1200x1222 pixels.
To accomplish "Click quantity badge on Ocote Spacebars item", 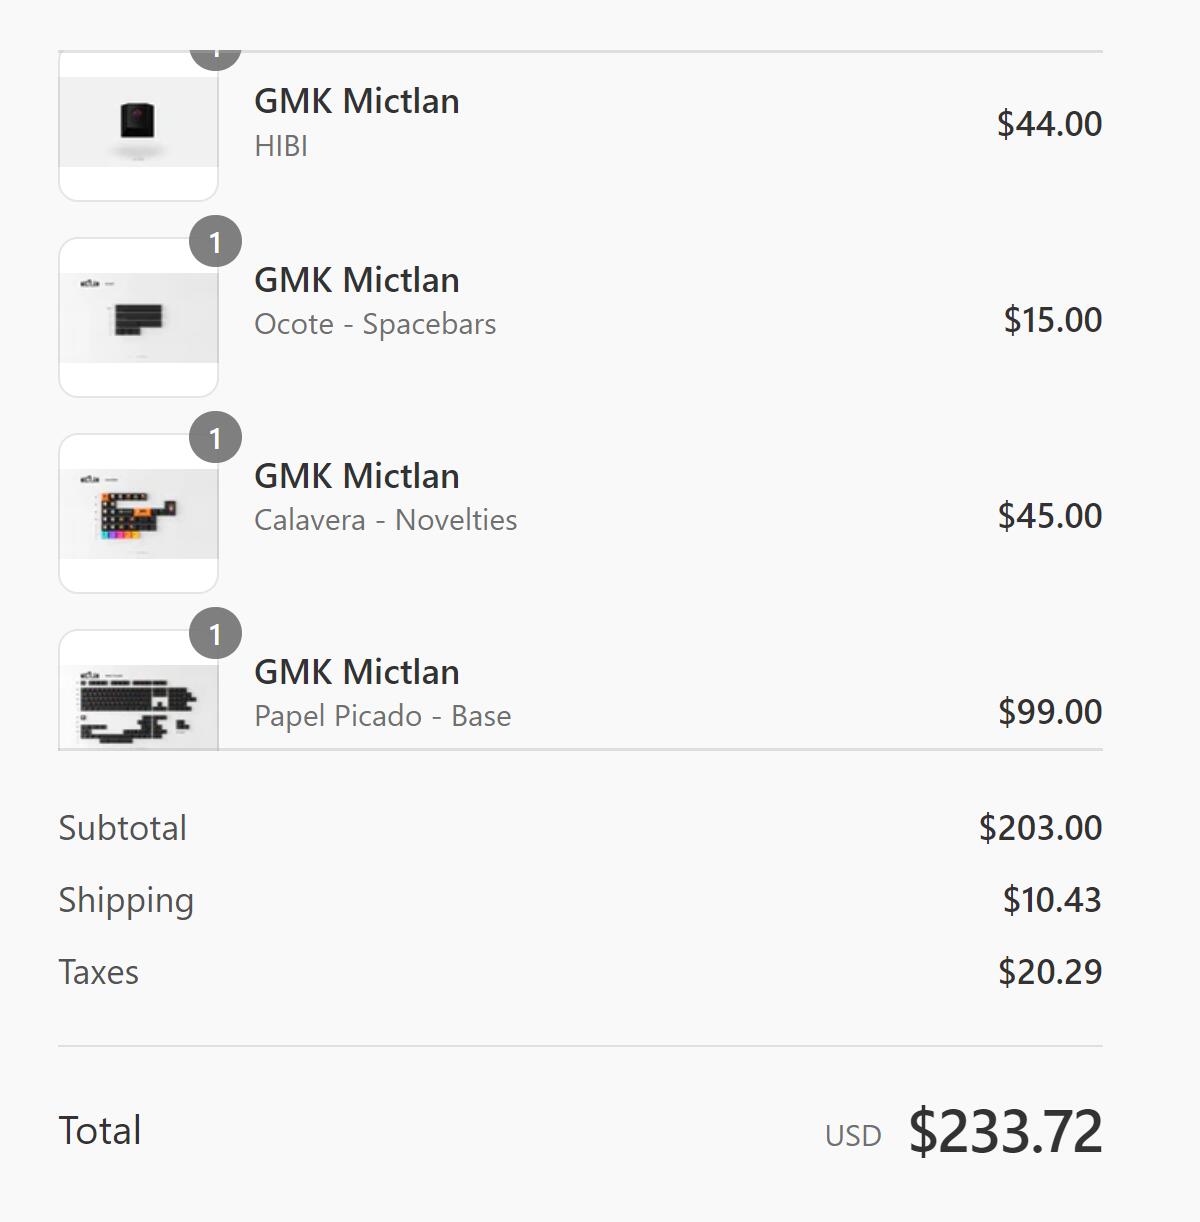I will 215,242.
